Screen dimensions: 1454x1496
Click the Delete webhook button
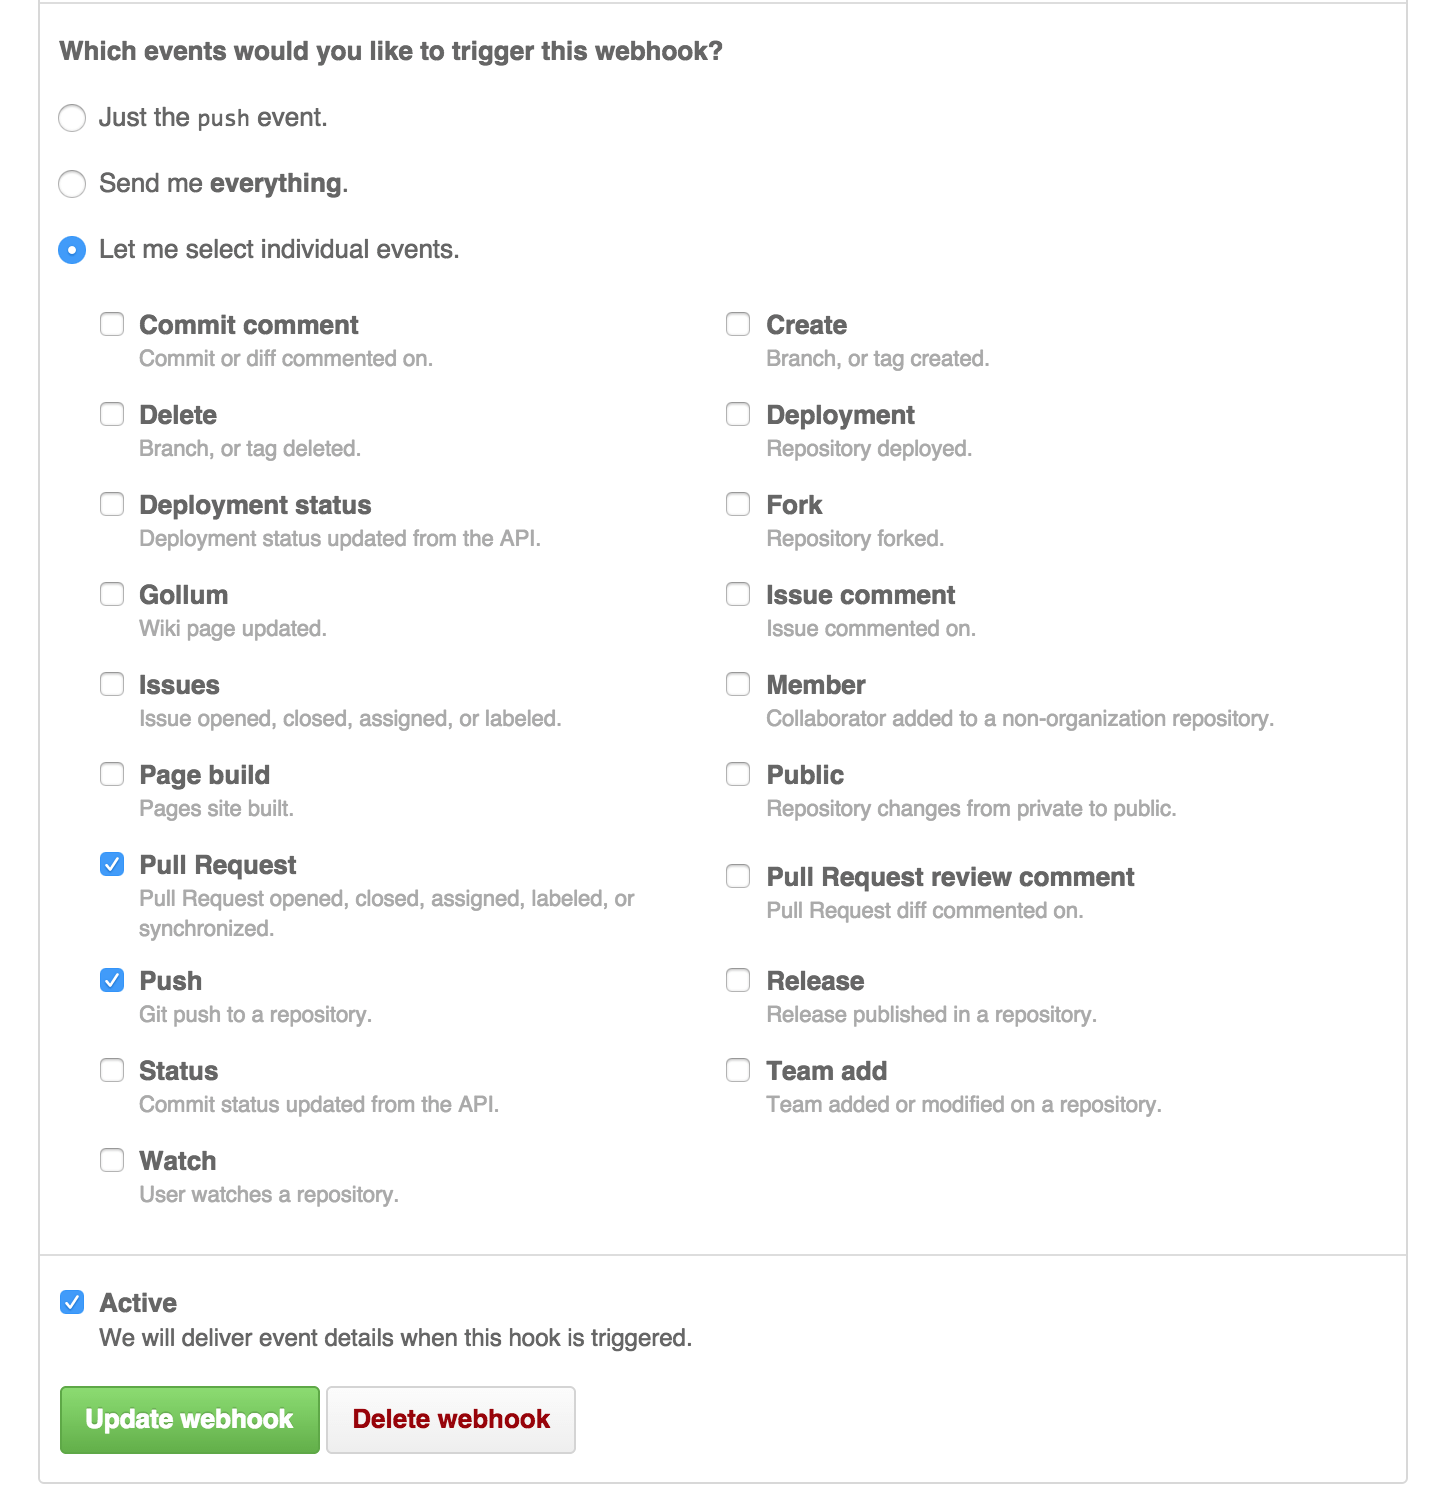[x=450, y=1419]
